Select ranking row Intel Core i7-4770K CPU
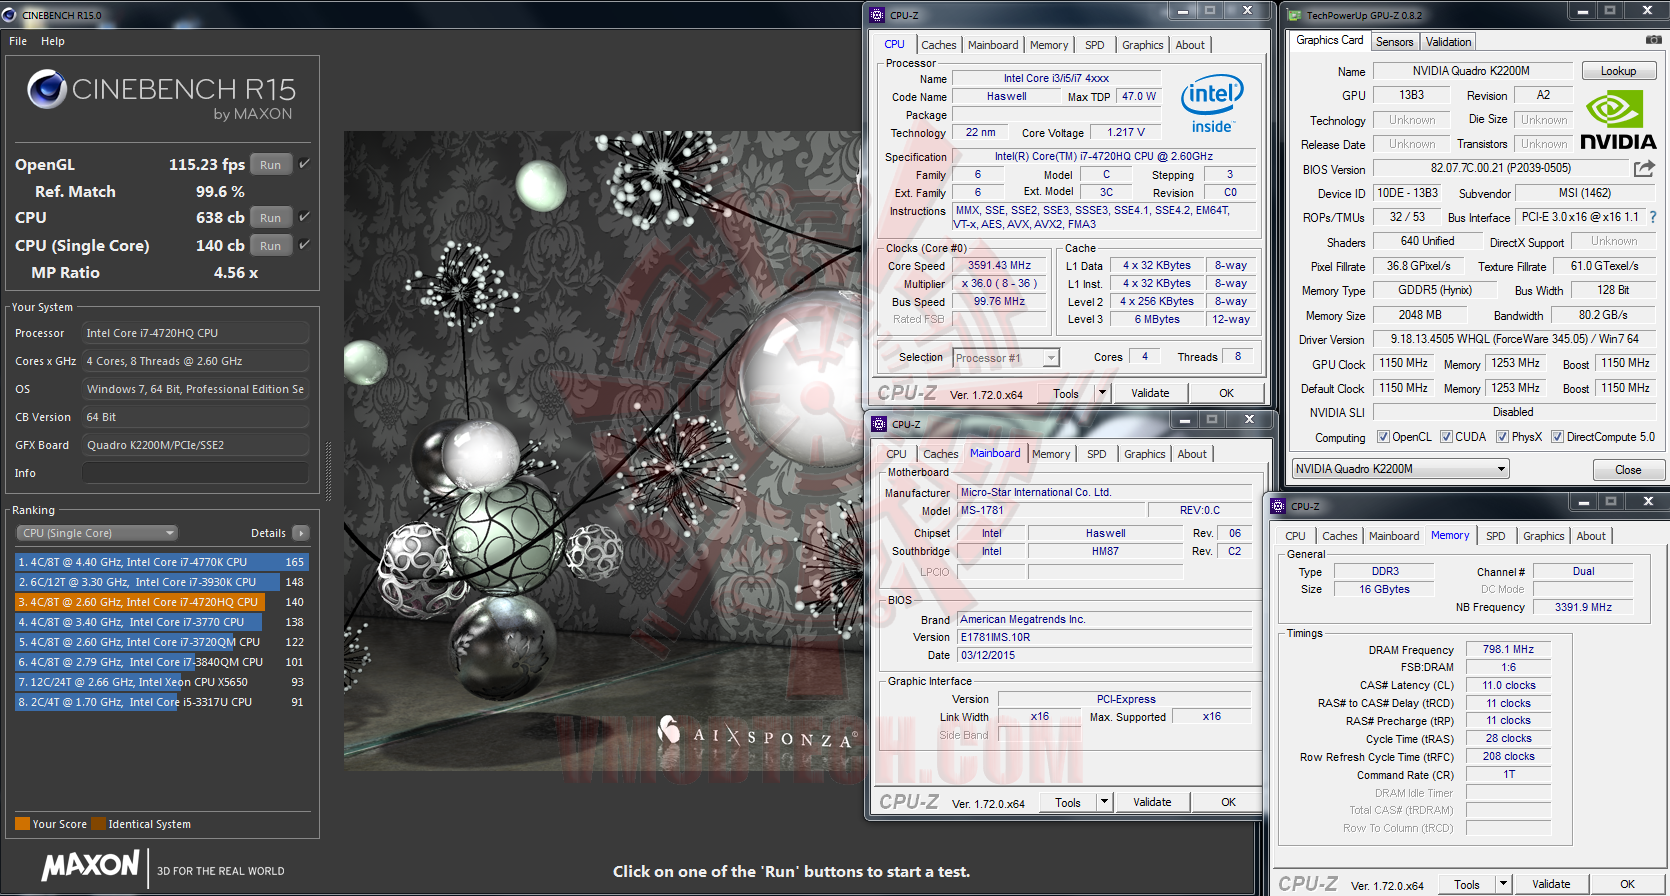 tap(162, 562)
